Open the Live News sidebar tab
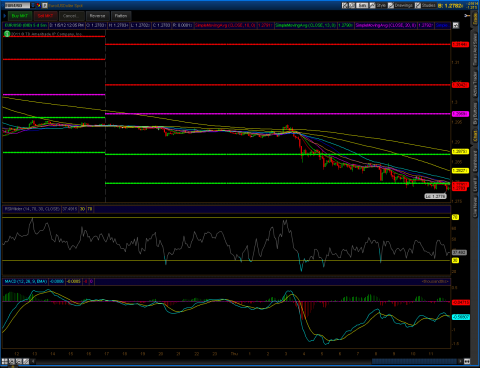 (475, 207)
